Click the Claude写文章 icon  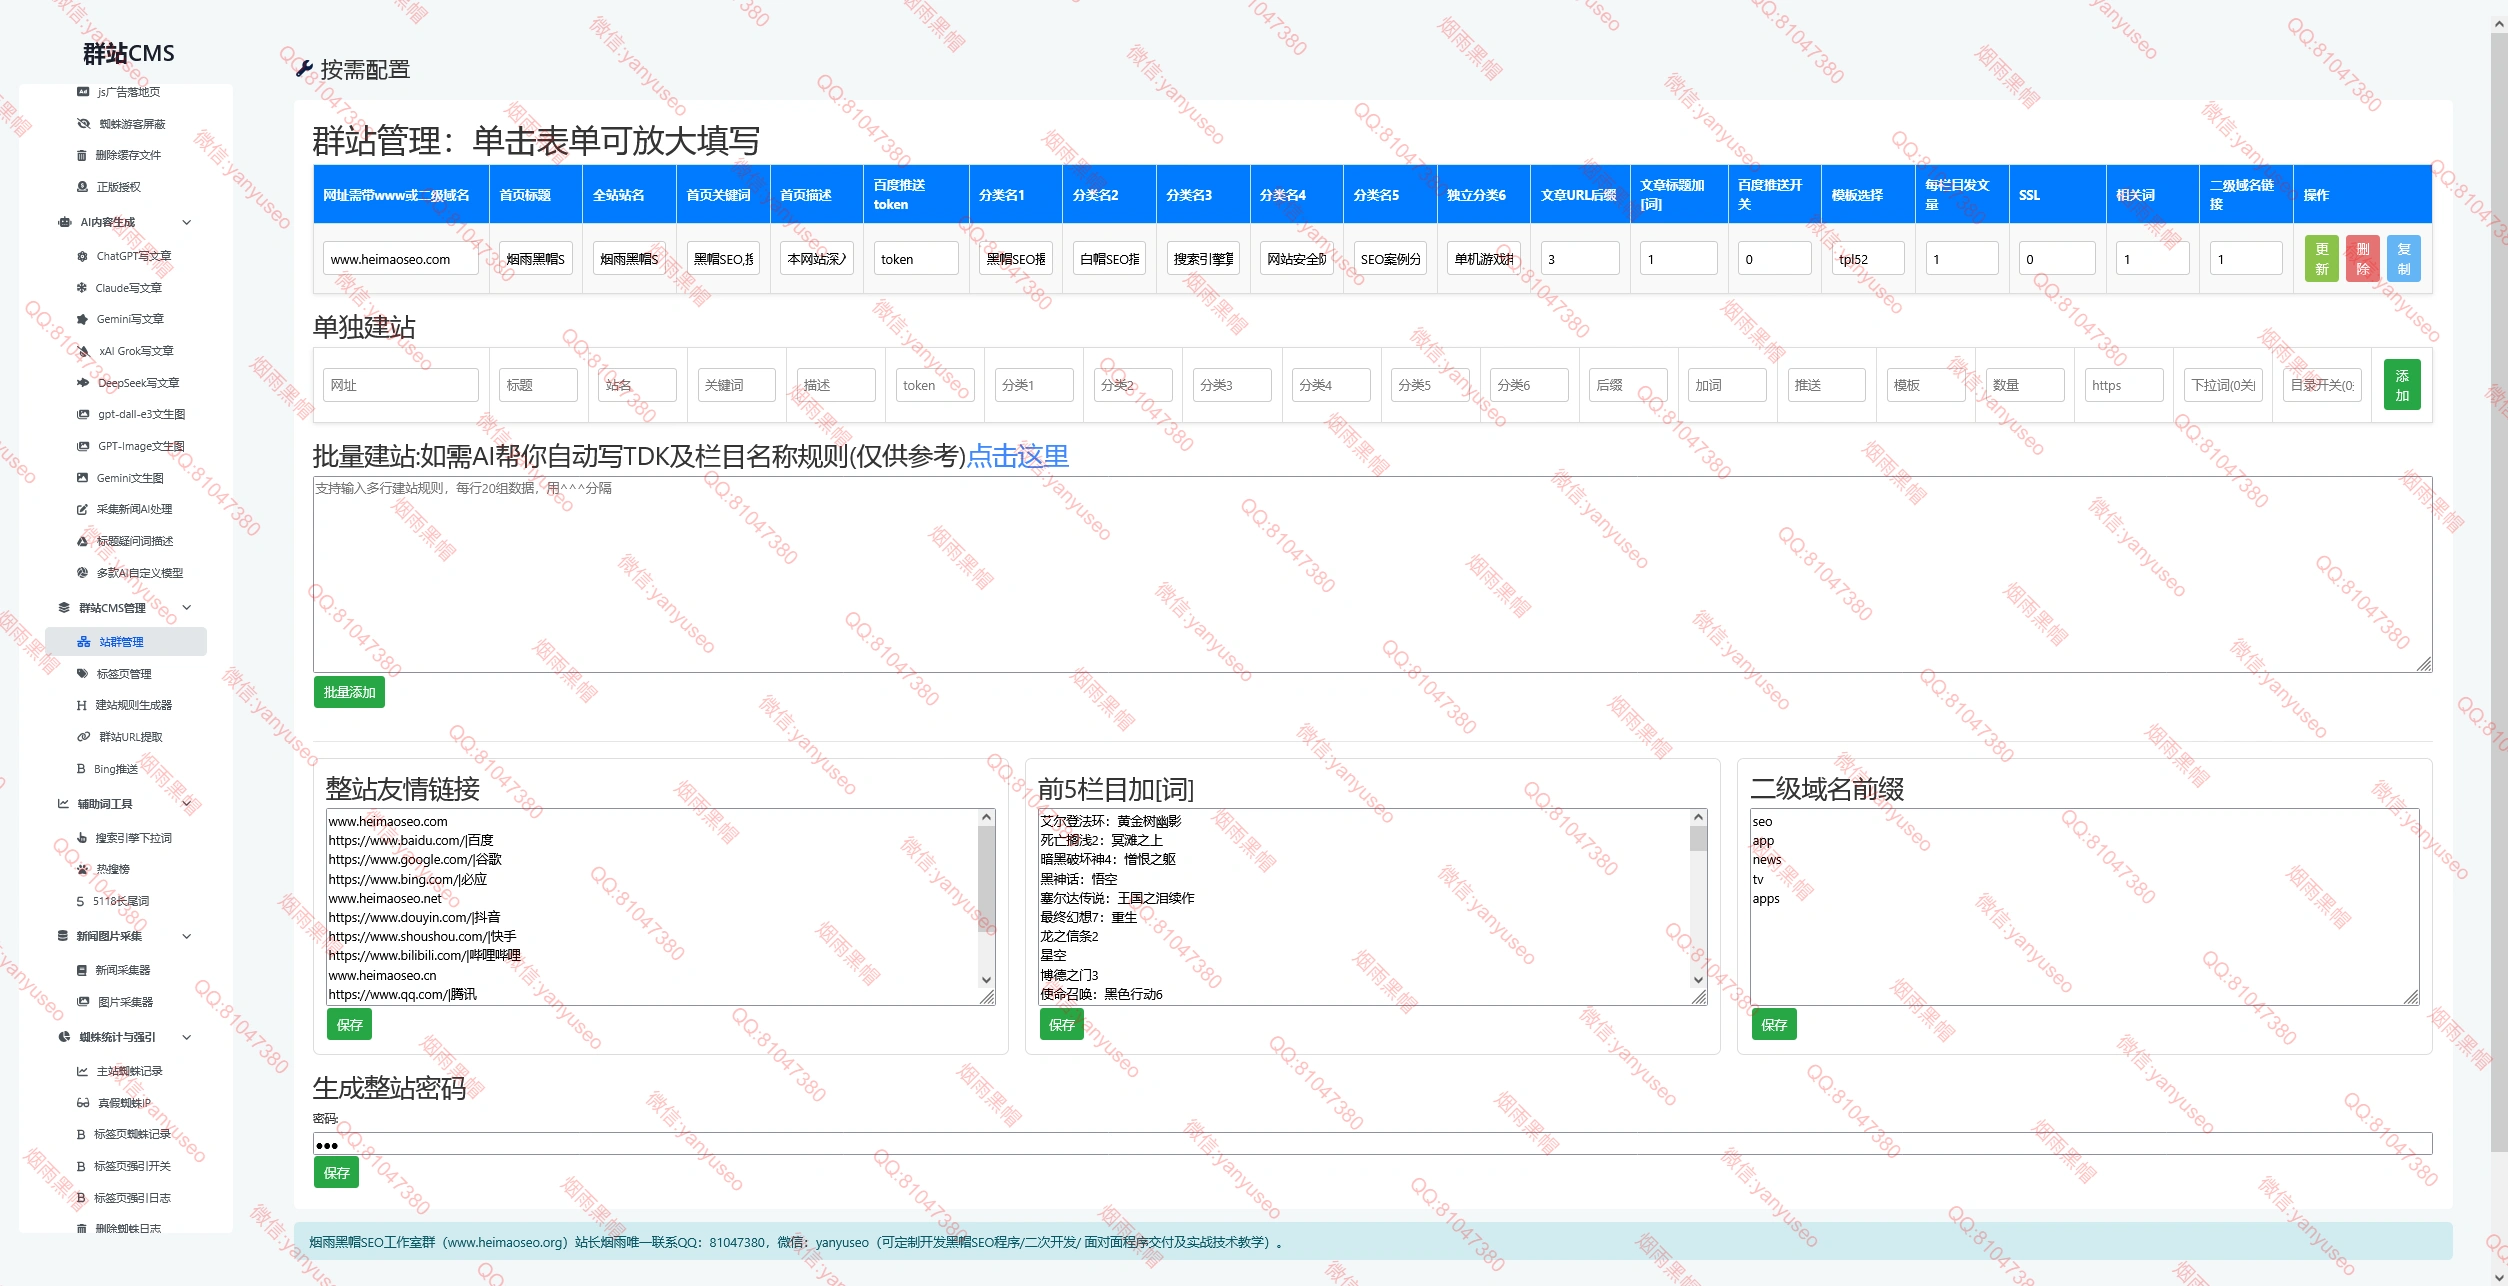point(82,288)
